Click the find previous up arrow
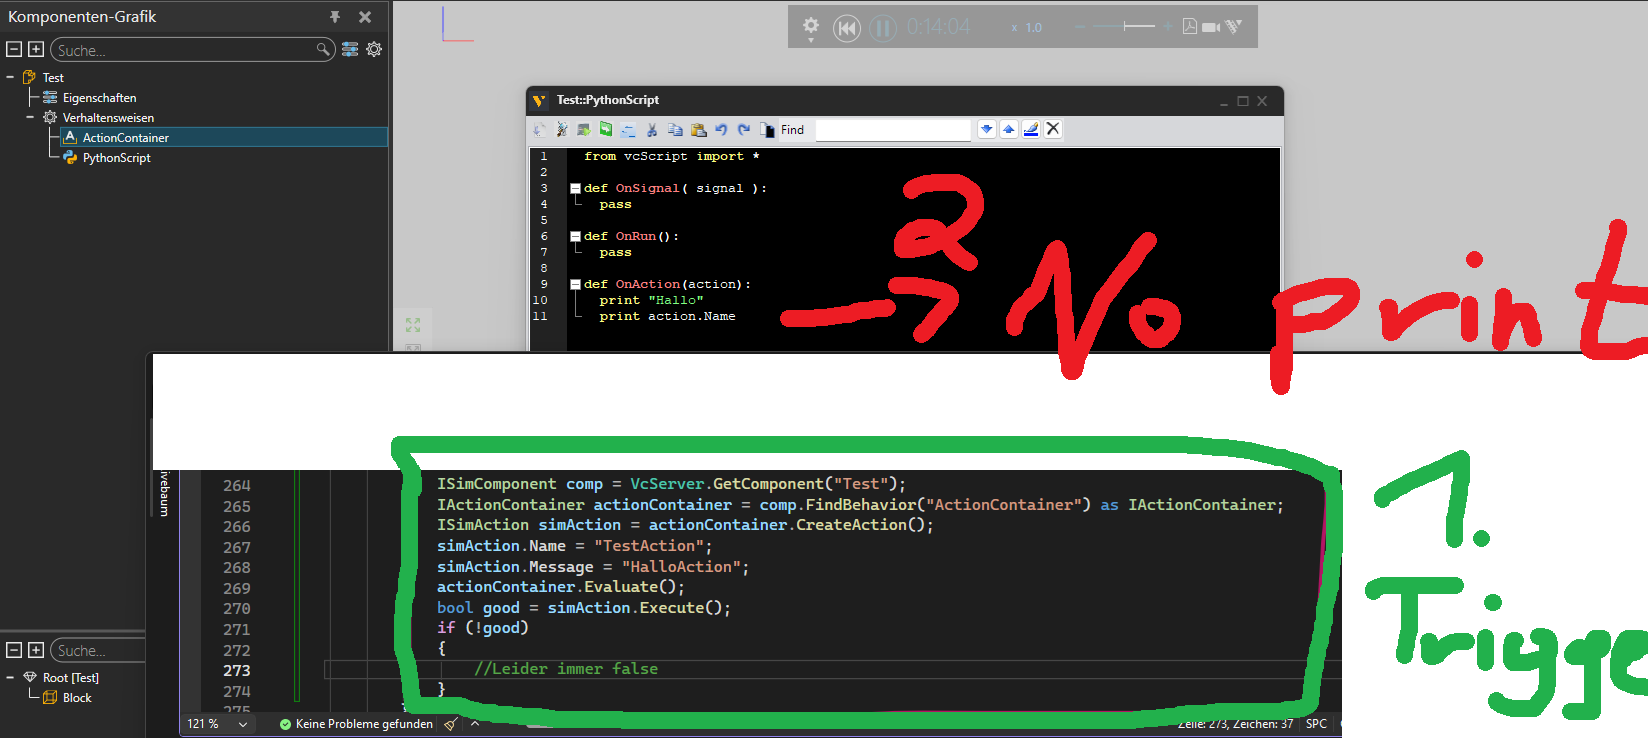This screenshot has width=1648, height=738. click(1009, 129)
